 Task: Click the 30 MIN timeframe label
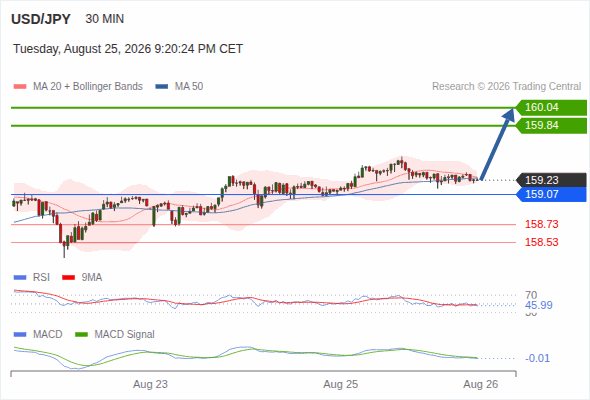pos(105,19)
